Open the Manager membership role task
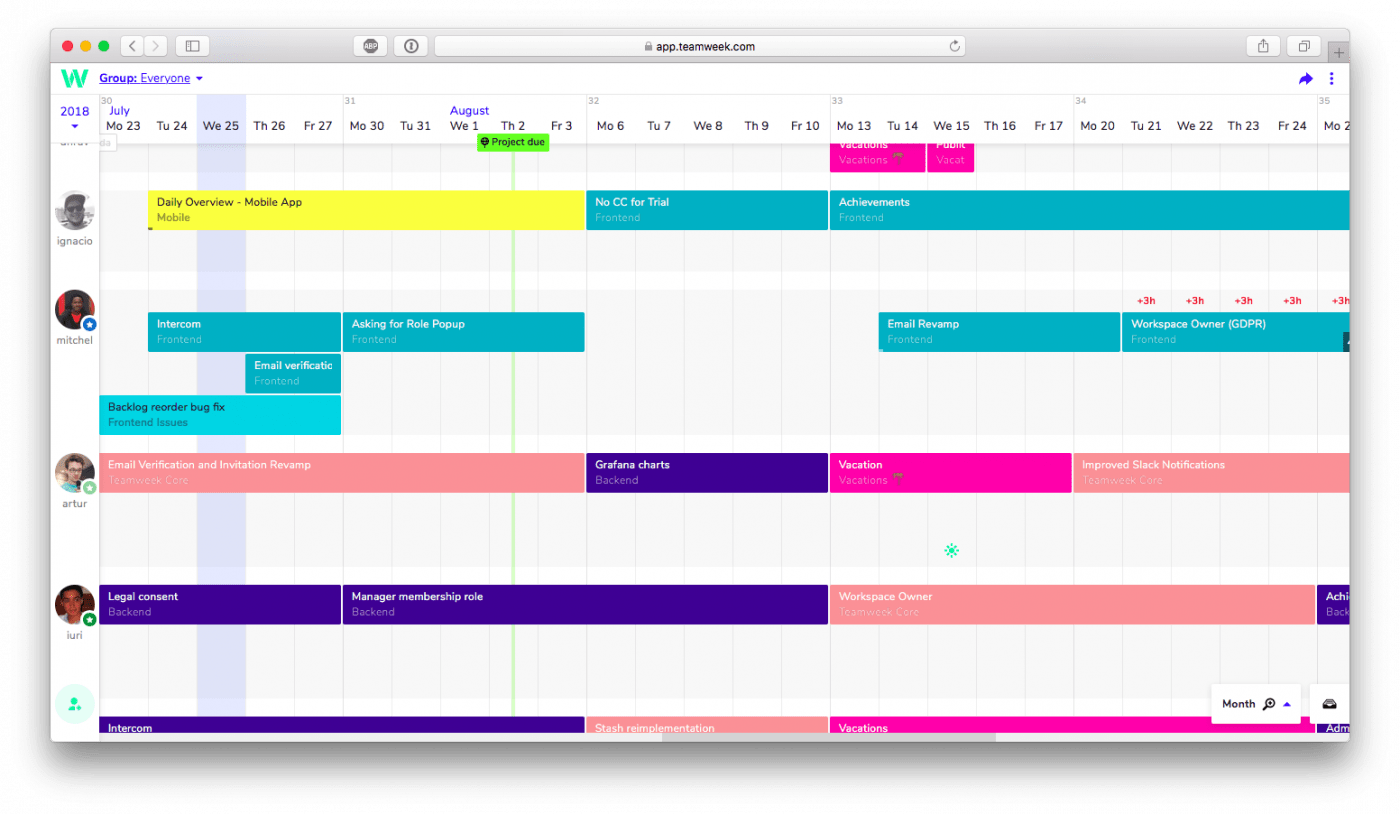Viewport: 1400px width, 814px height. point(585,605)
